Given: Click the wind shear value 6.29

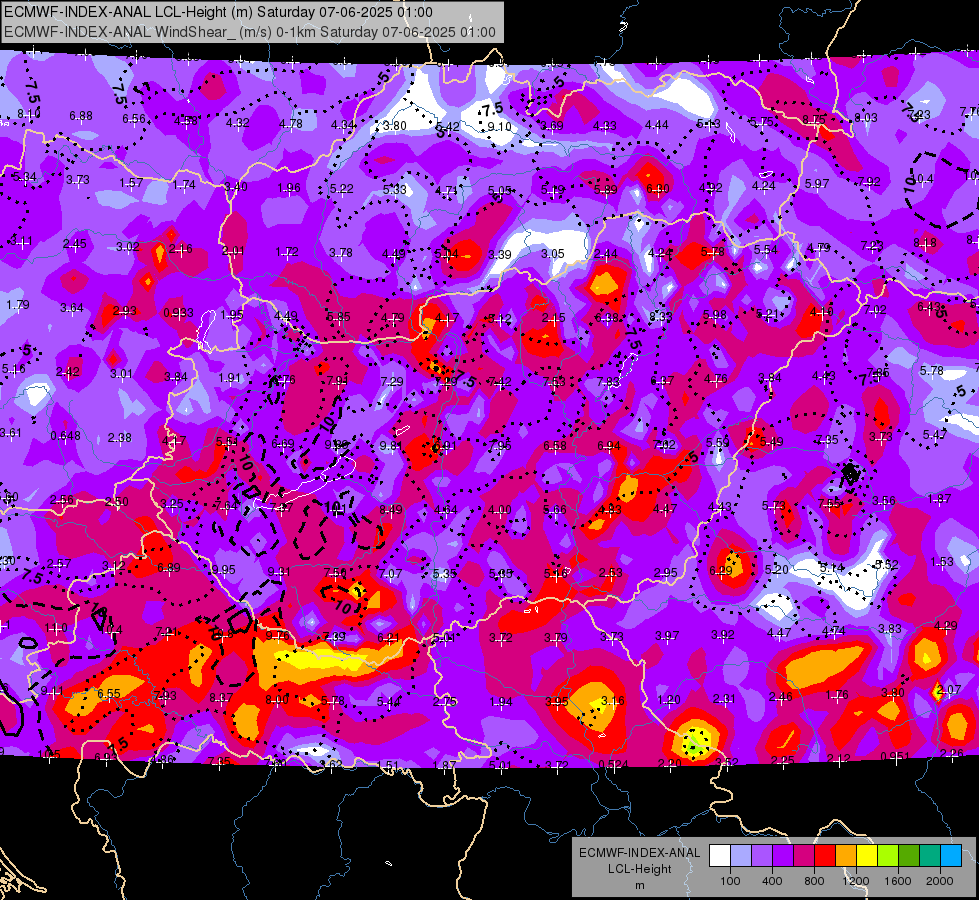Looking at the screenshot, I should tap(721, 571).
